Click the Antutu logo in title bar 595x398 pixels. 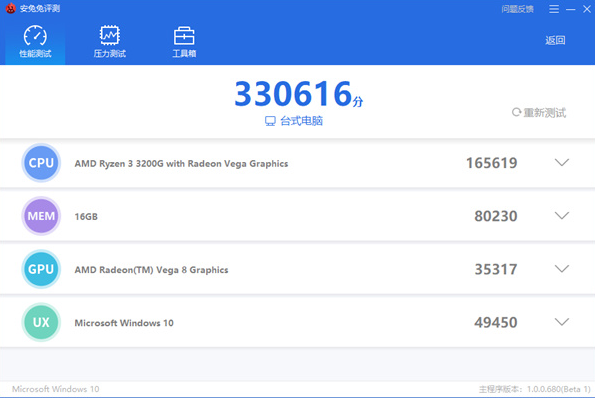[11, 8]
